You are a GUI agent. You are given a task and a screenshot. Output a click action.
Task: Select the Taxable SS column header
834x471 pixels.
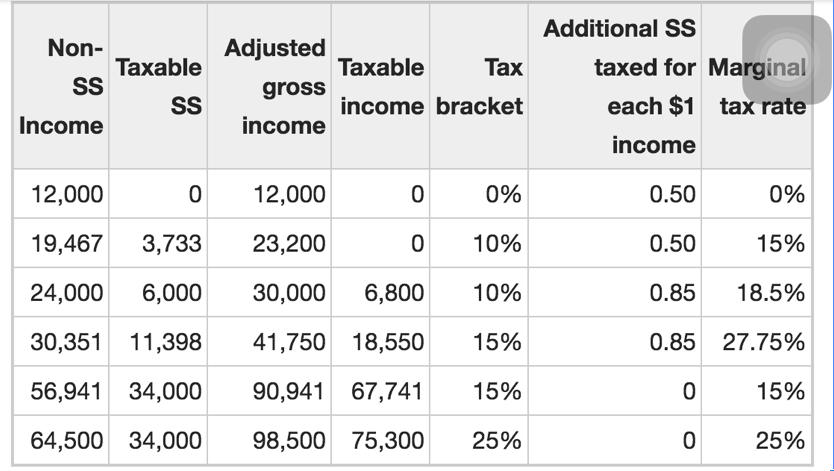click(158, 87)
